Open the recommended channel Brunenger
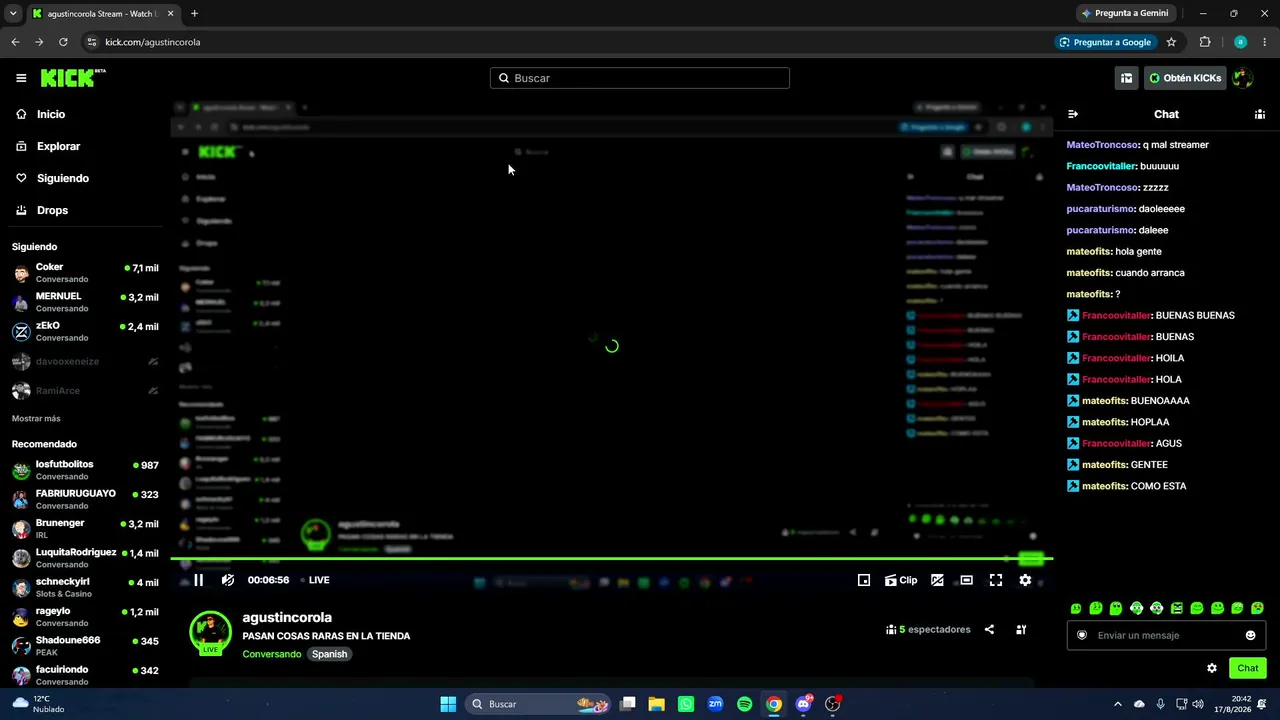The height and width of the screenshot is (720, 1280). 85,528
